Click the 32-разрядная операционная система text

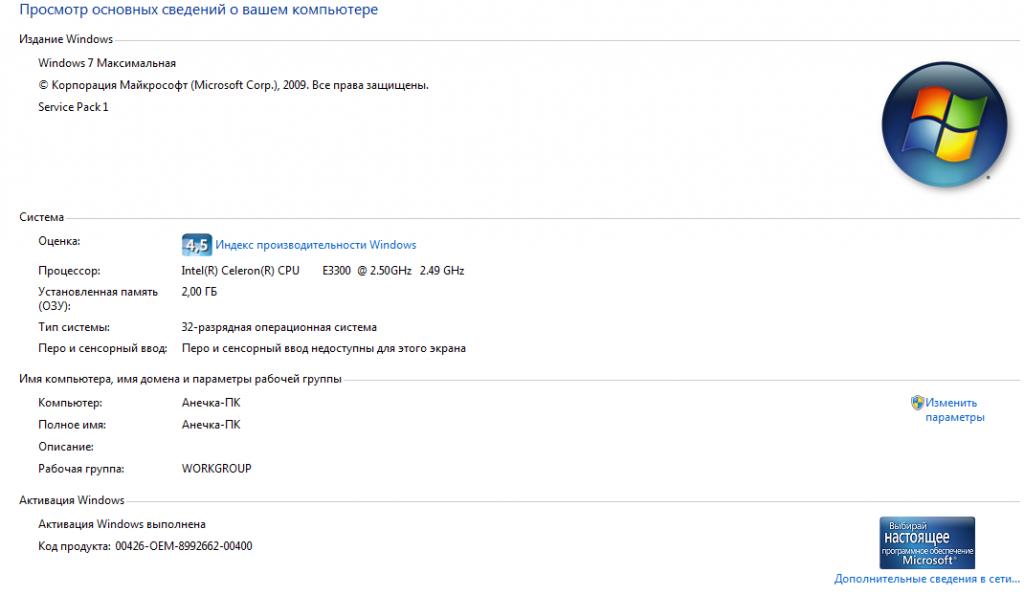(279, 327)
